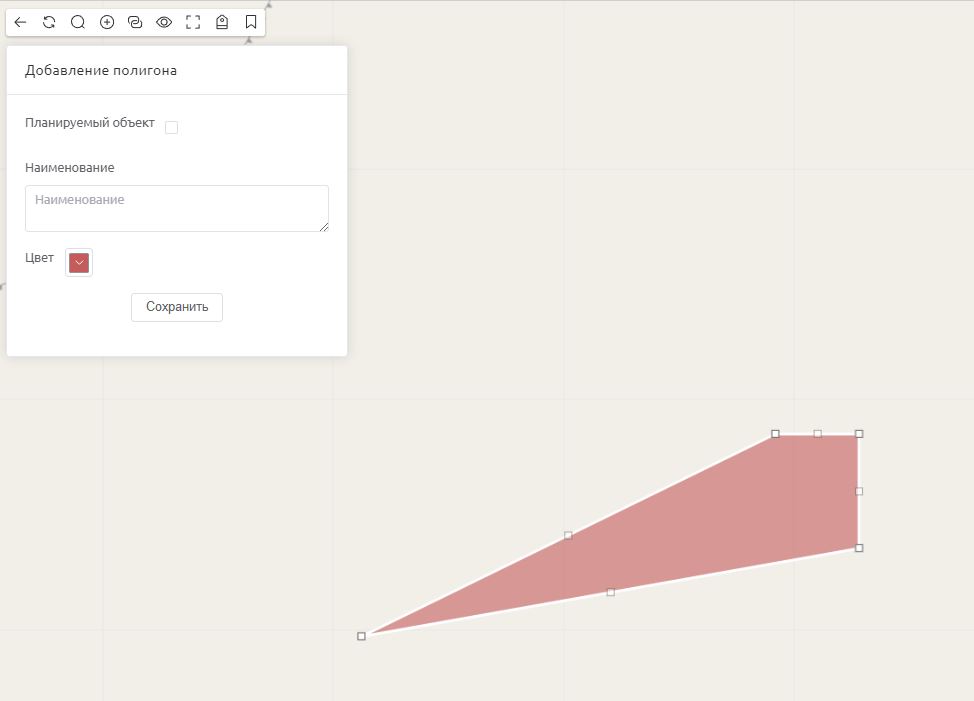Click the linked layers icon
Viewport: 974px width, 701px height.
(x=135, y=22)
